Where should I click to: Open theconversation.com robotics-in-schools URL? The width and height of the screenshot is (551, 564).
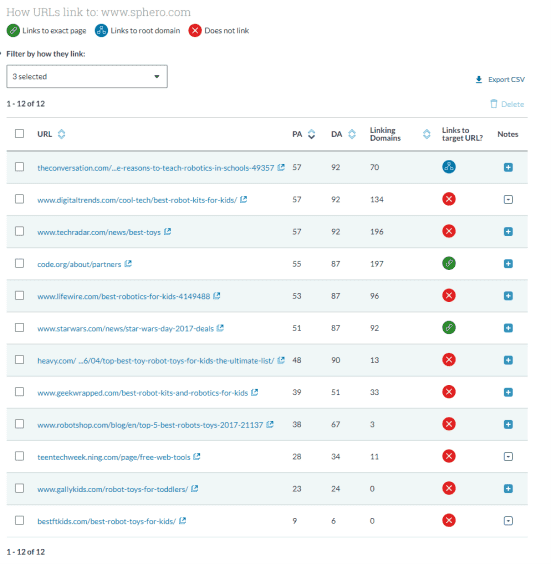(x=156, y=168)
